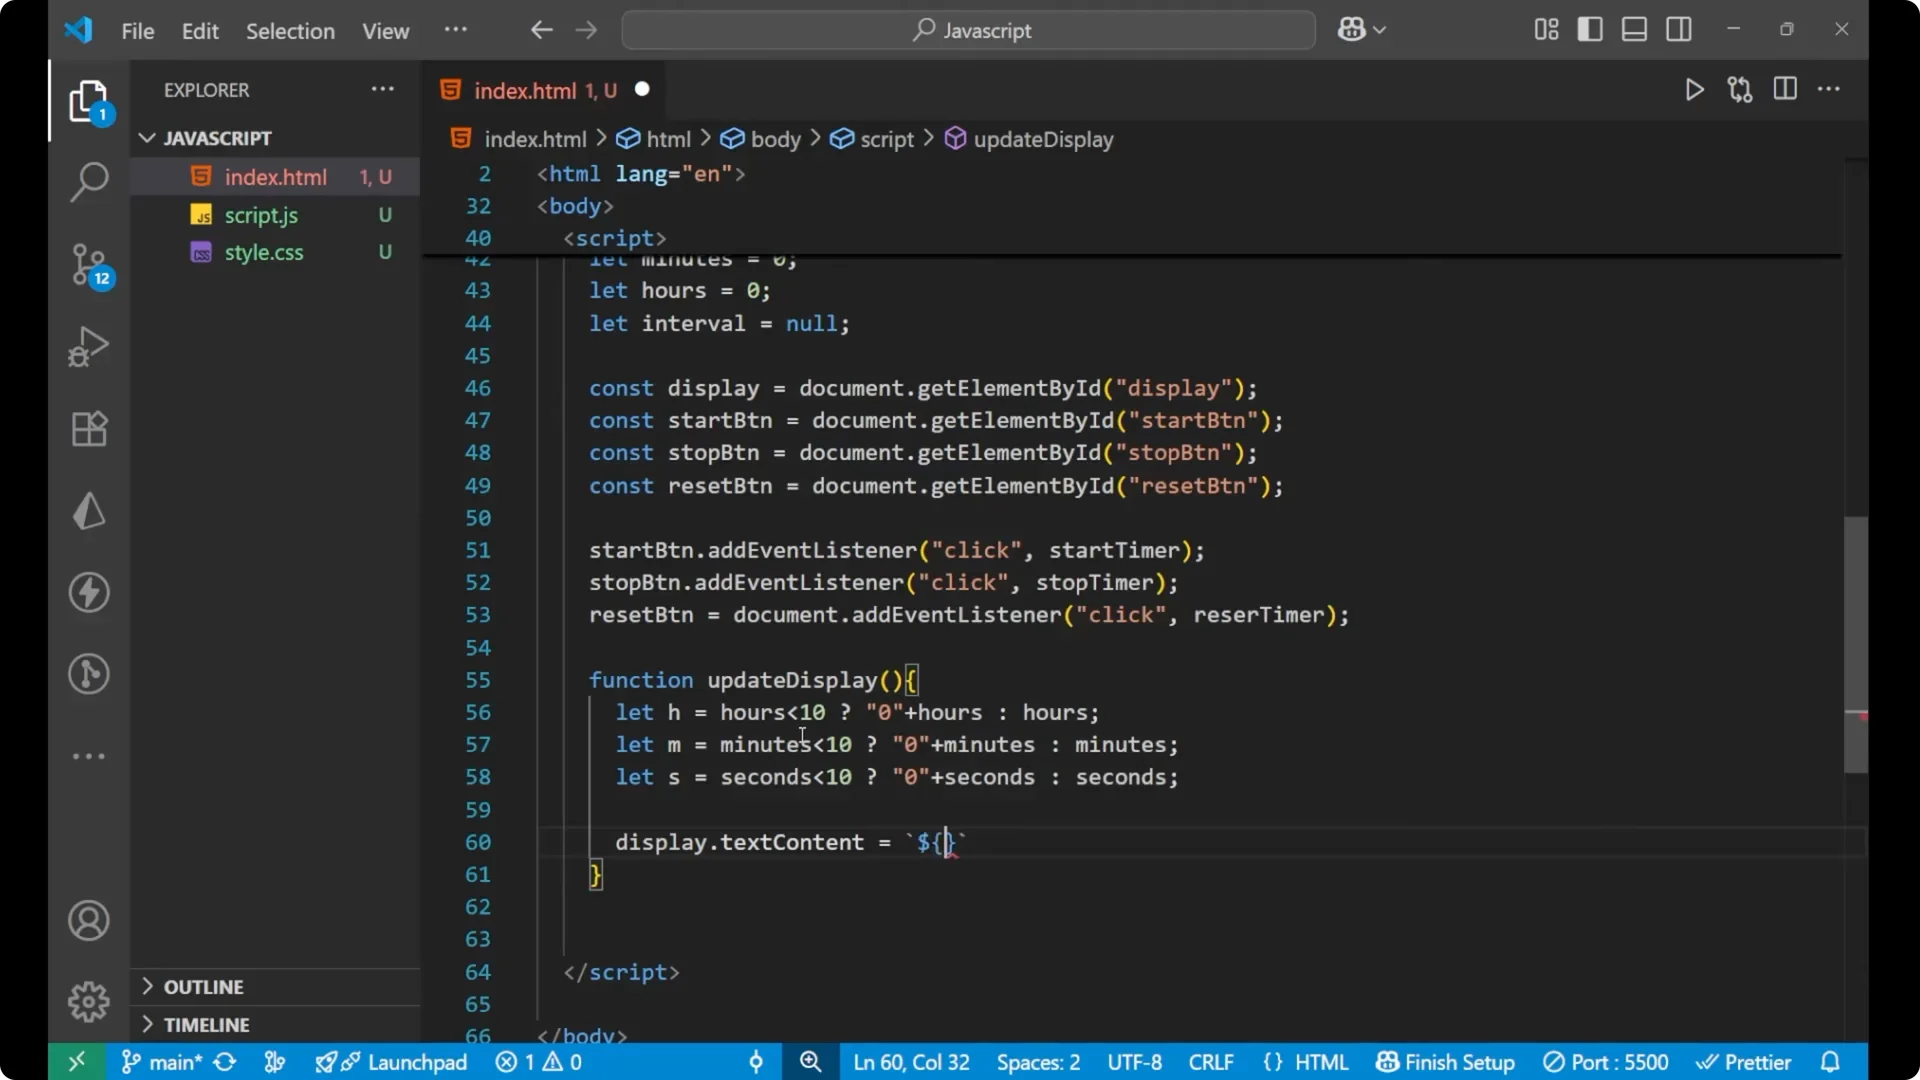Toggle the secondary side bar
Screen dimensions: 1920x1080
1679,29
